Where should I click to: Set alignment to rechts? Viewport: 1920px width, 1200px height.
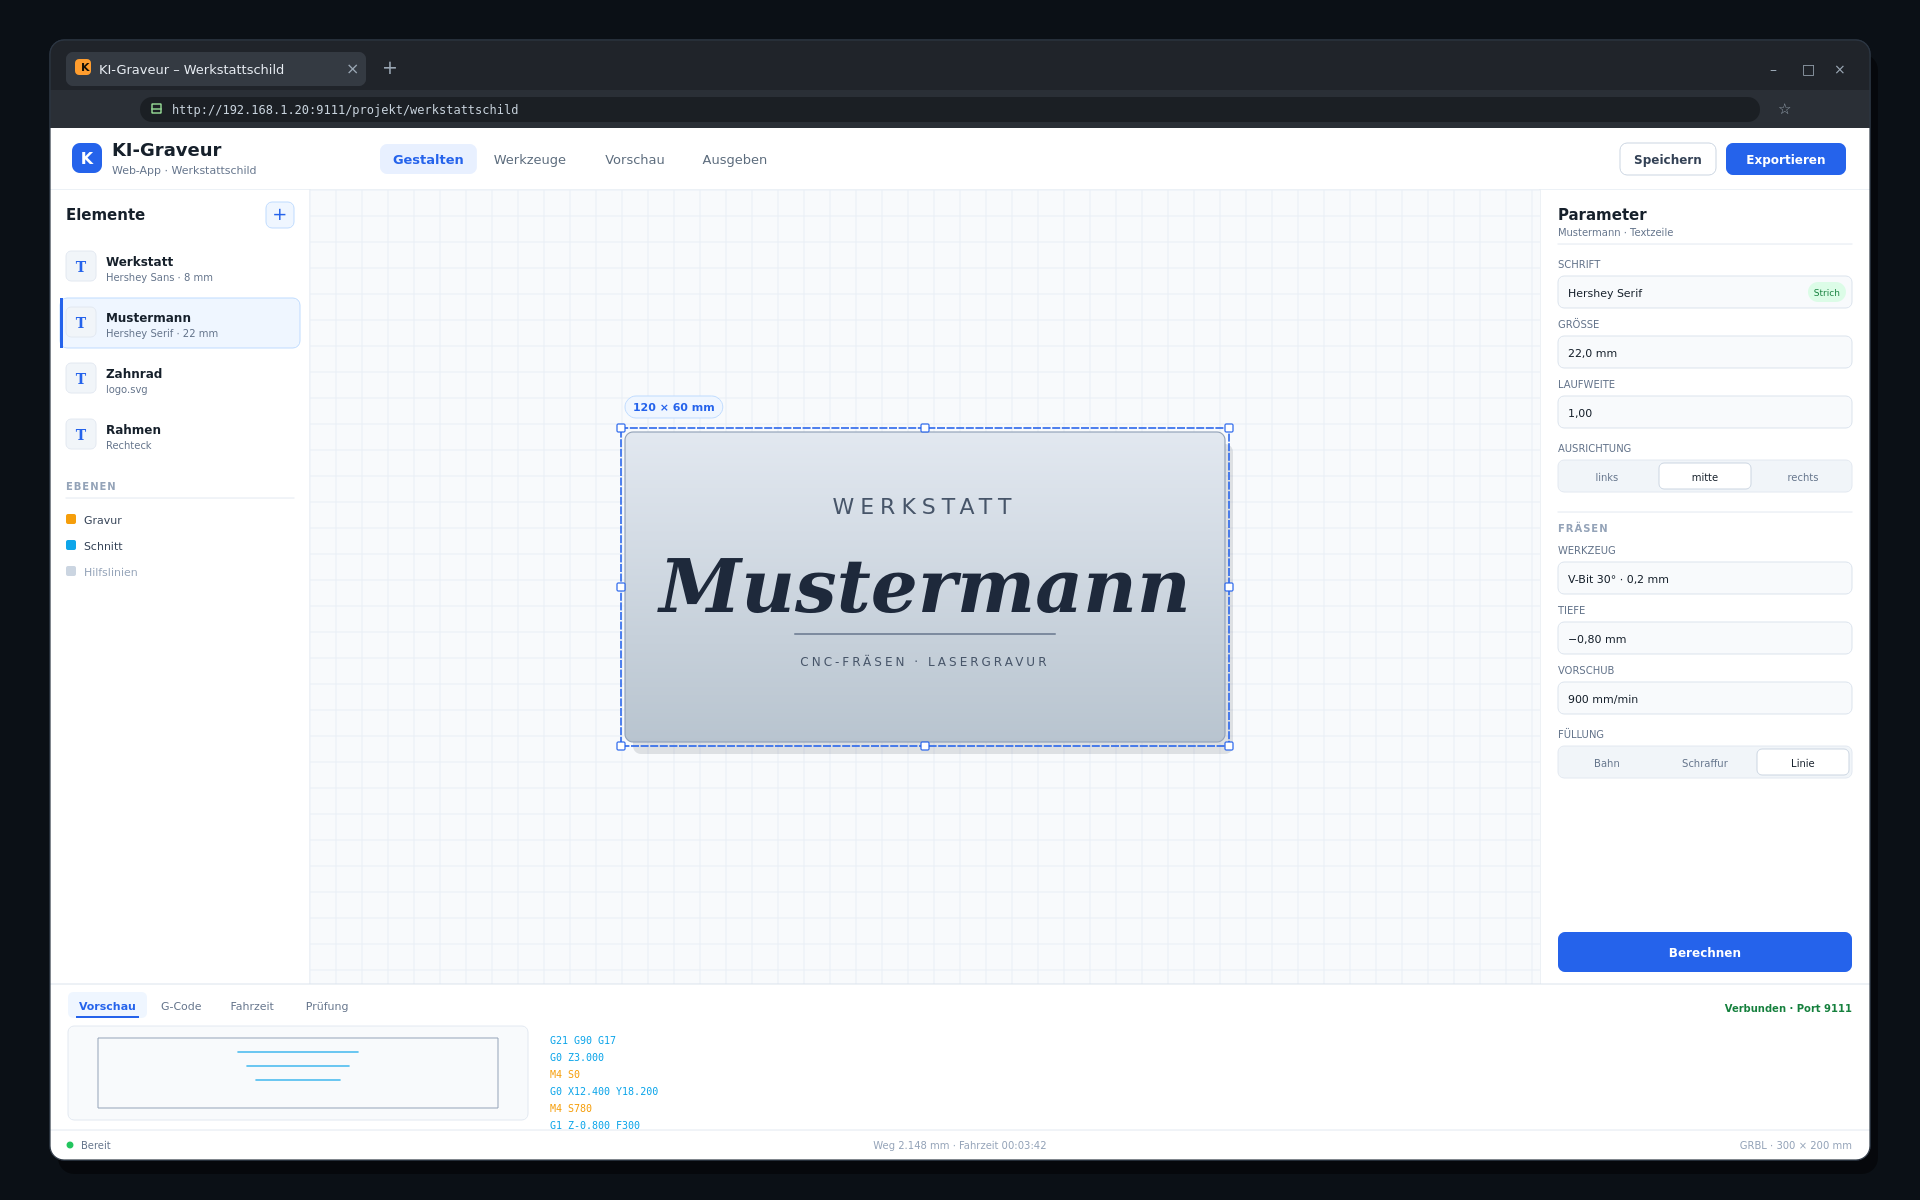1803,477
